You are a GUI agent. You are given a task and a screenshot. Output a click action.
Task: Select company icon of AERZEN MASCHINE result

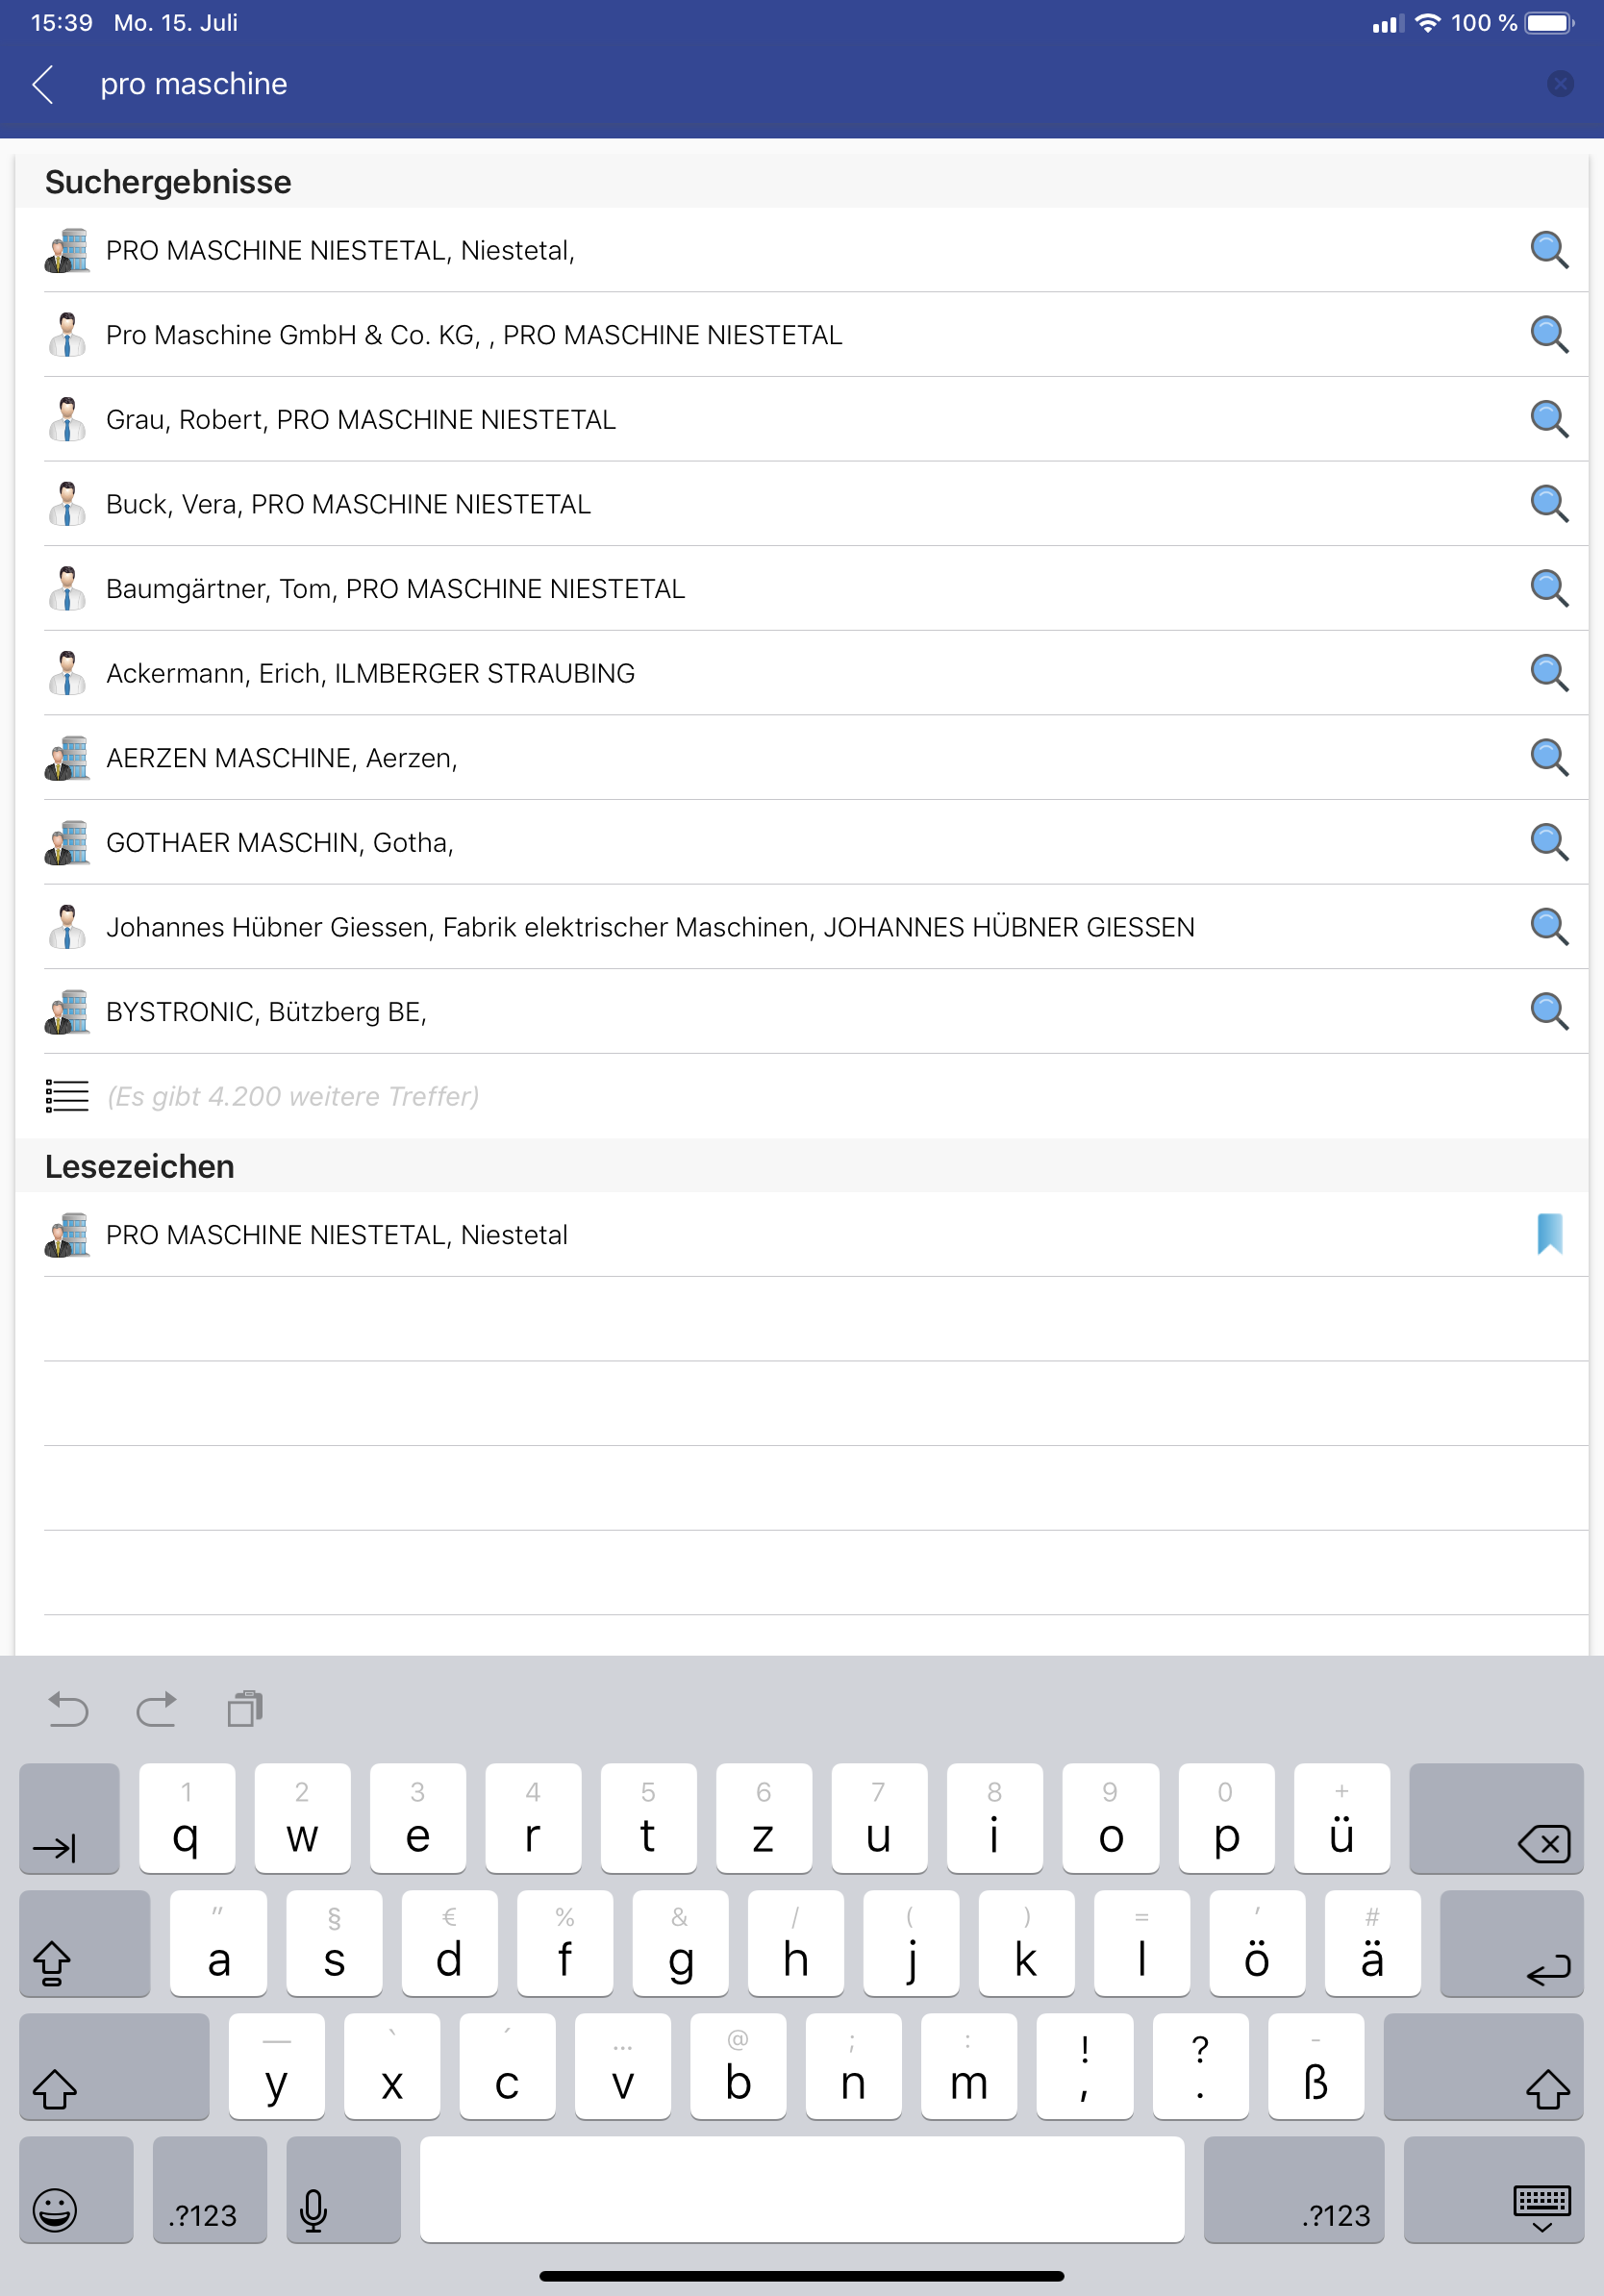pyautogui.click(x=67, y=758)
